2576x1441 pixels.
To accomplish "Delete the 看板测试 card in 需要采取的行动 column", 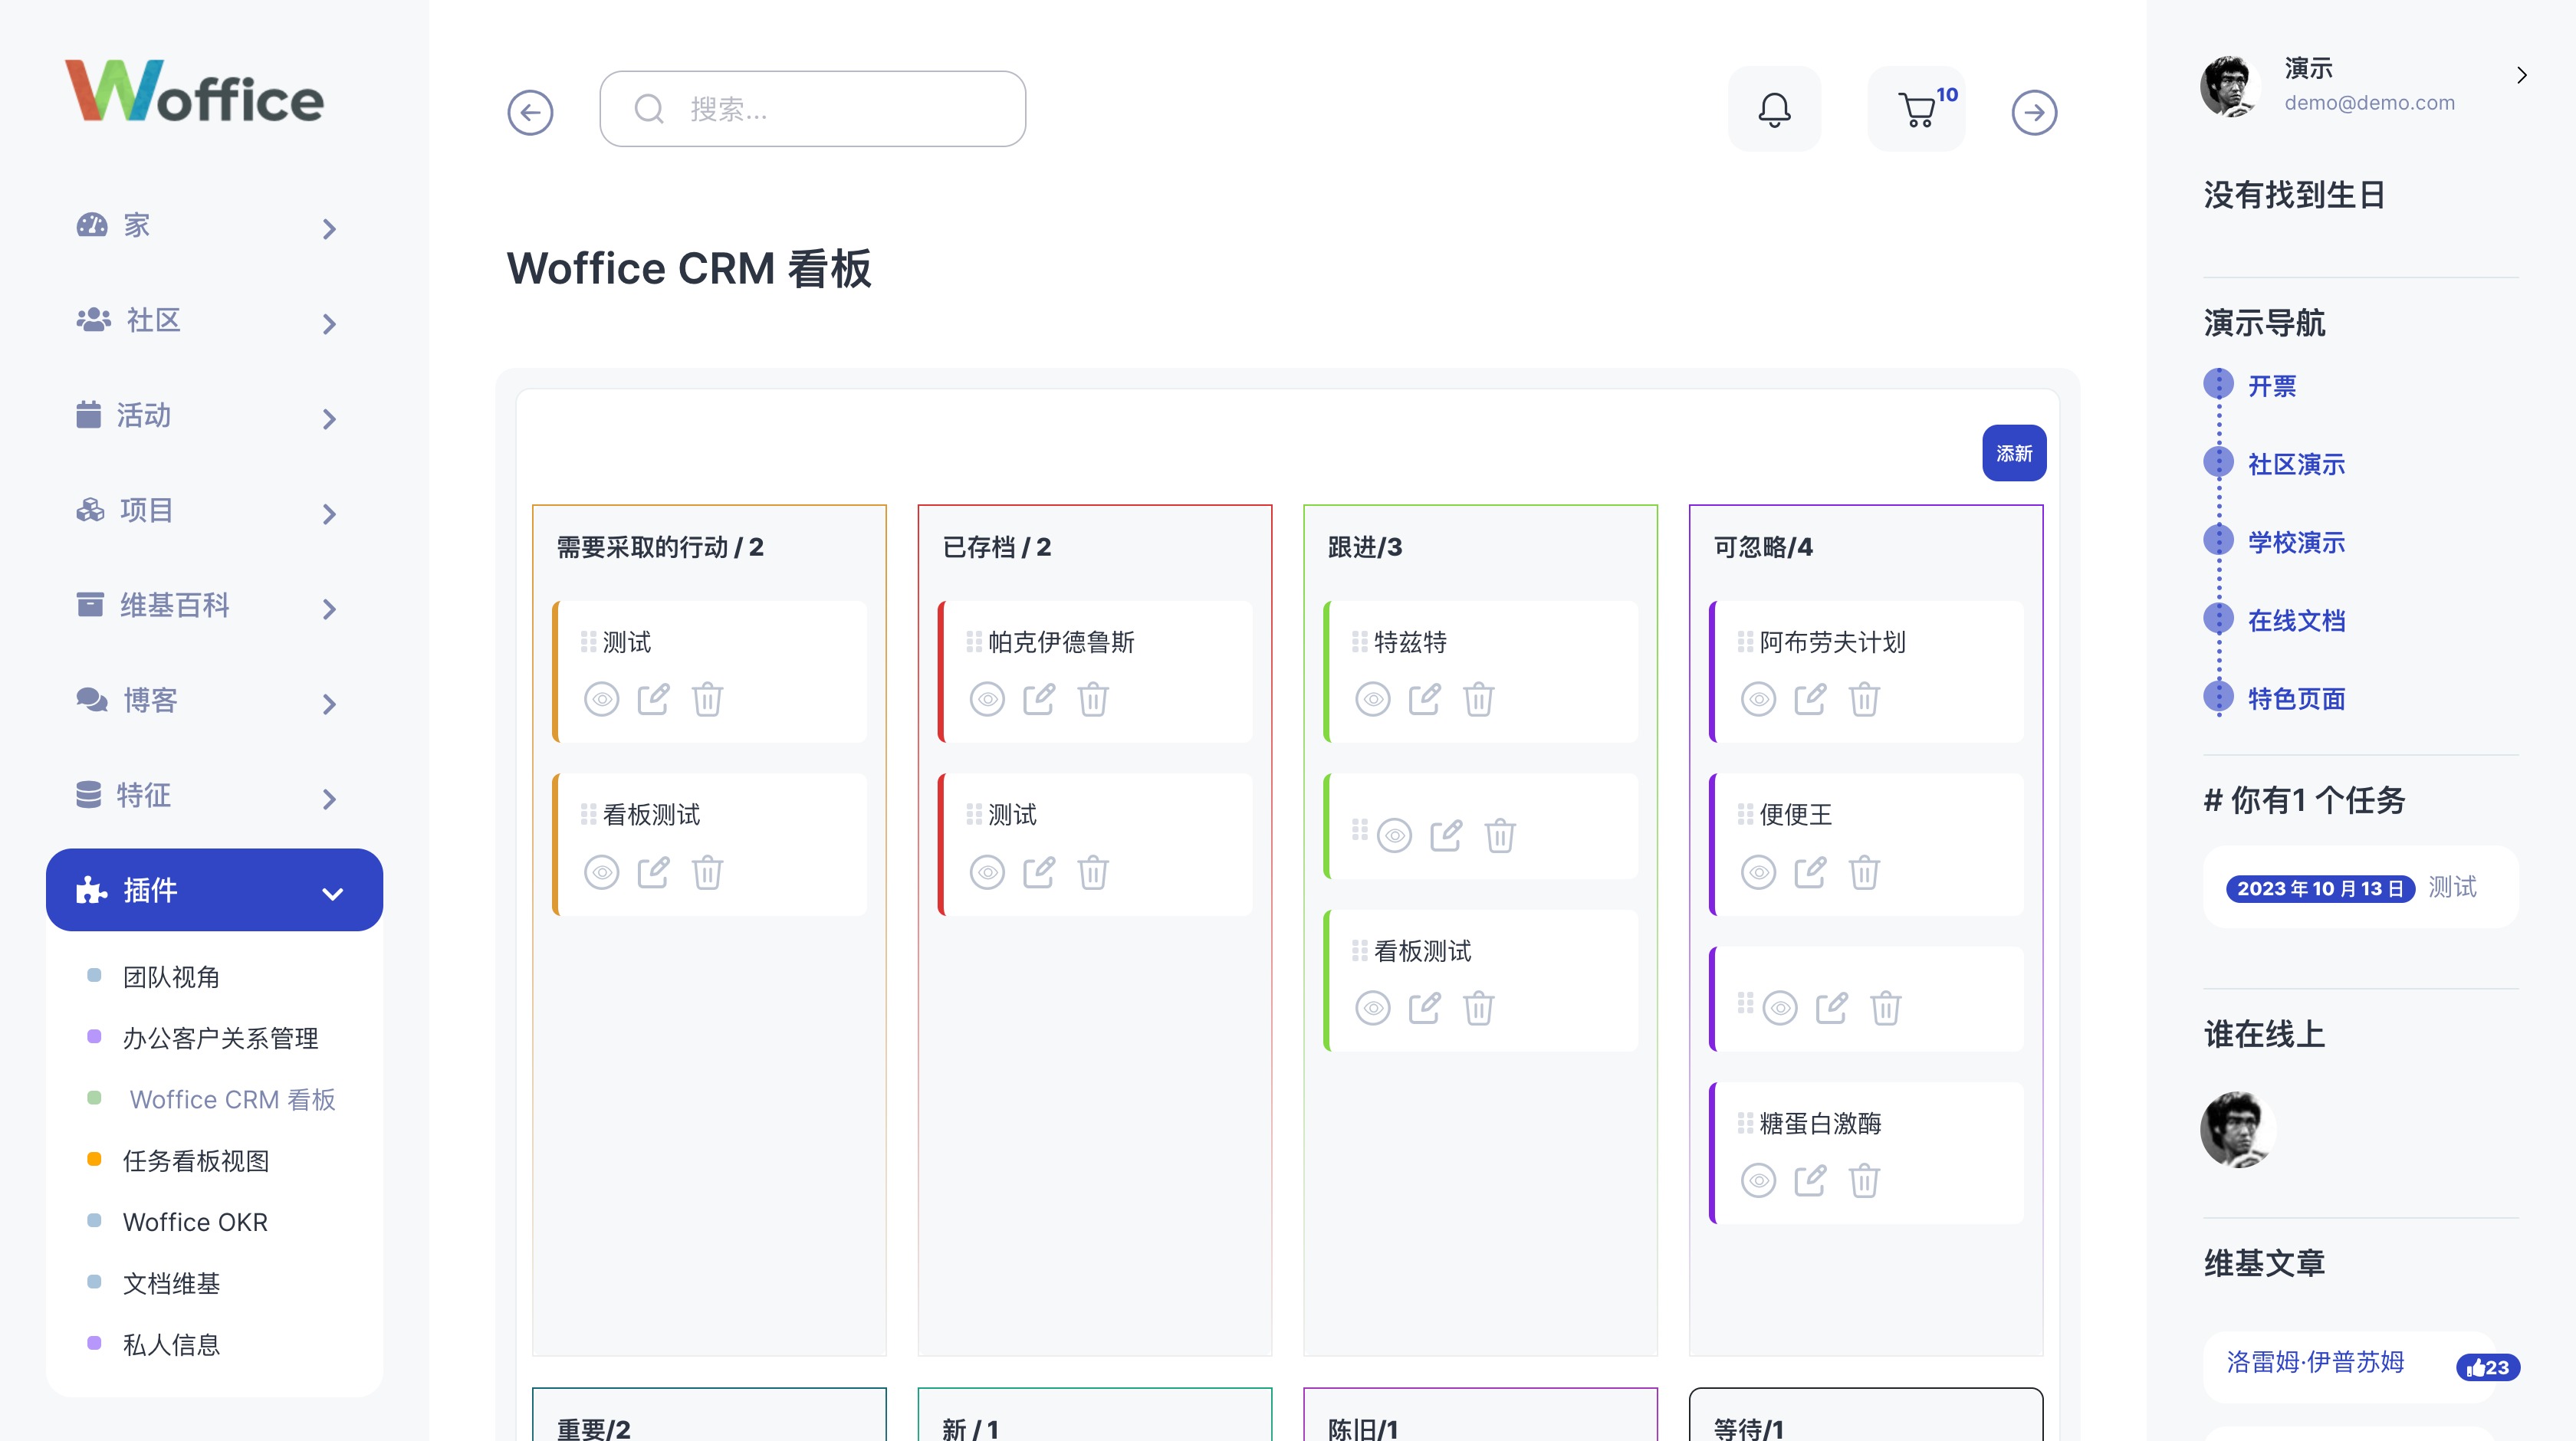I will point(707,871).
